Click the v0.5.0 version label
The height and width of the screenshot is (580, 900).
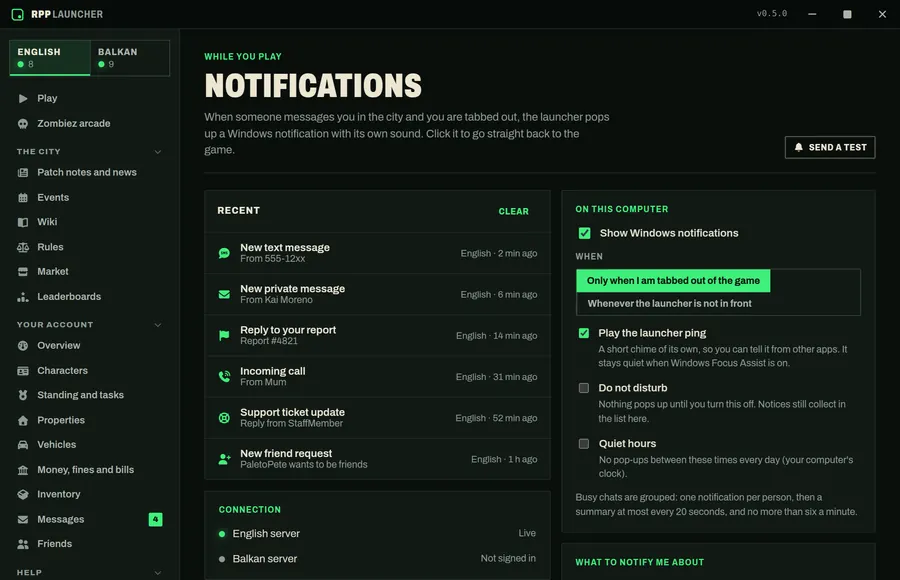(771, 14)
